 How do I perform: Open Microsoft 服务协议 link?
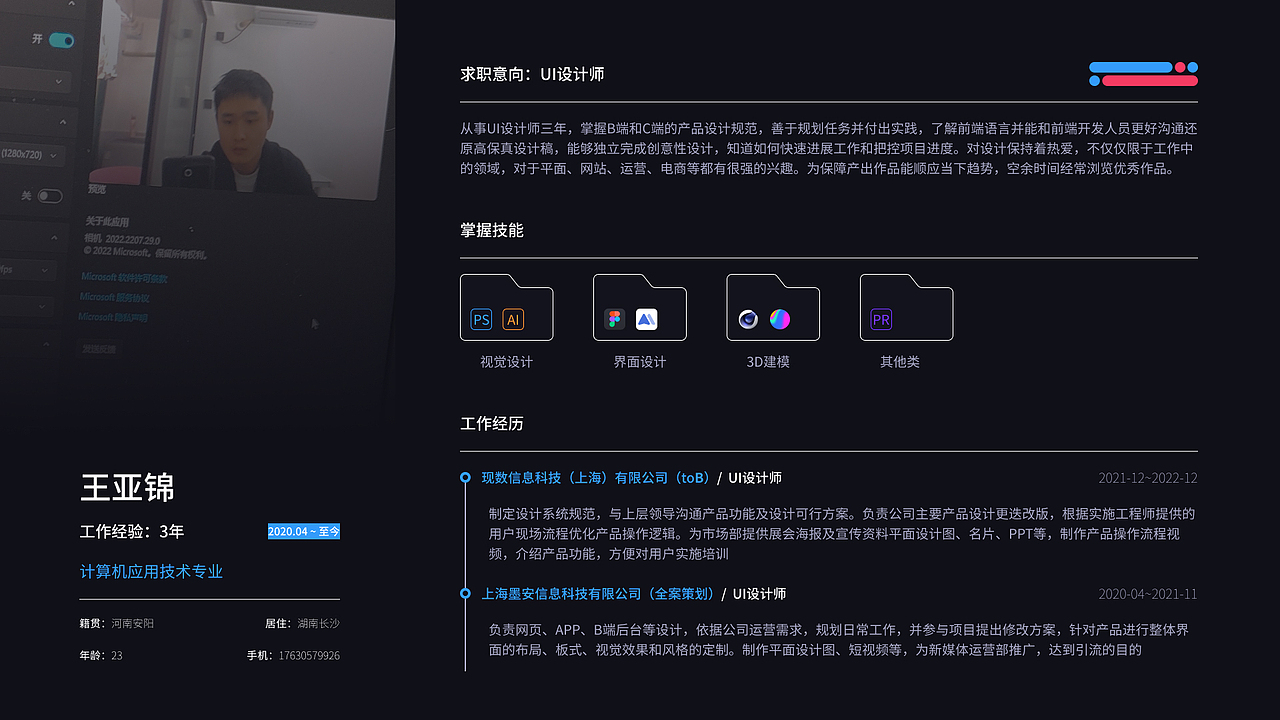point(114,297)
